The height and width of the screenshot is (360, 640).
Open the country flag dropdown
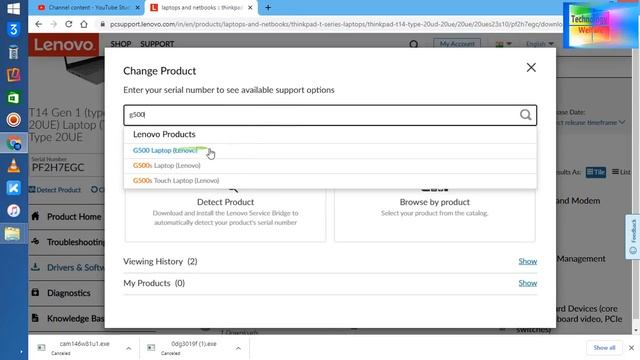(x=503, y=44)
